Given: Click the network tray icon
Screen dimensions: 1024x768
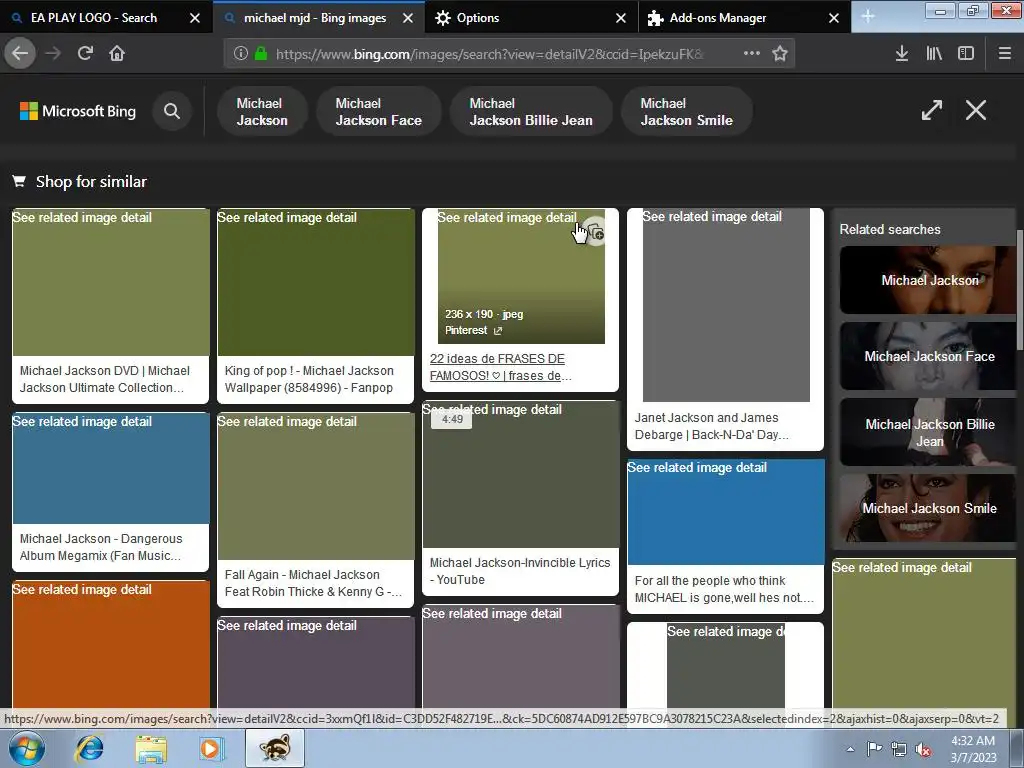Looking at the screenshot, I should point(899,749).
